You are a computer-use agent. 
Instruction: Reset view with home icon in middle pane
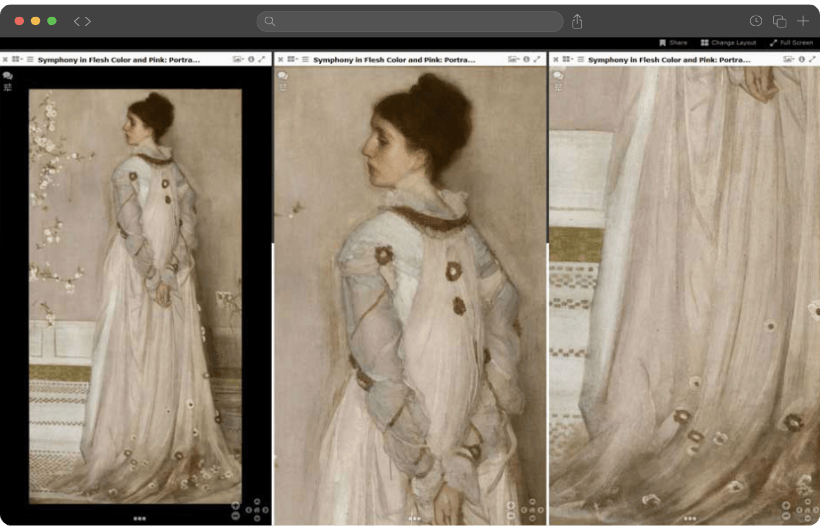point(532,510)
